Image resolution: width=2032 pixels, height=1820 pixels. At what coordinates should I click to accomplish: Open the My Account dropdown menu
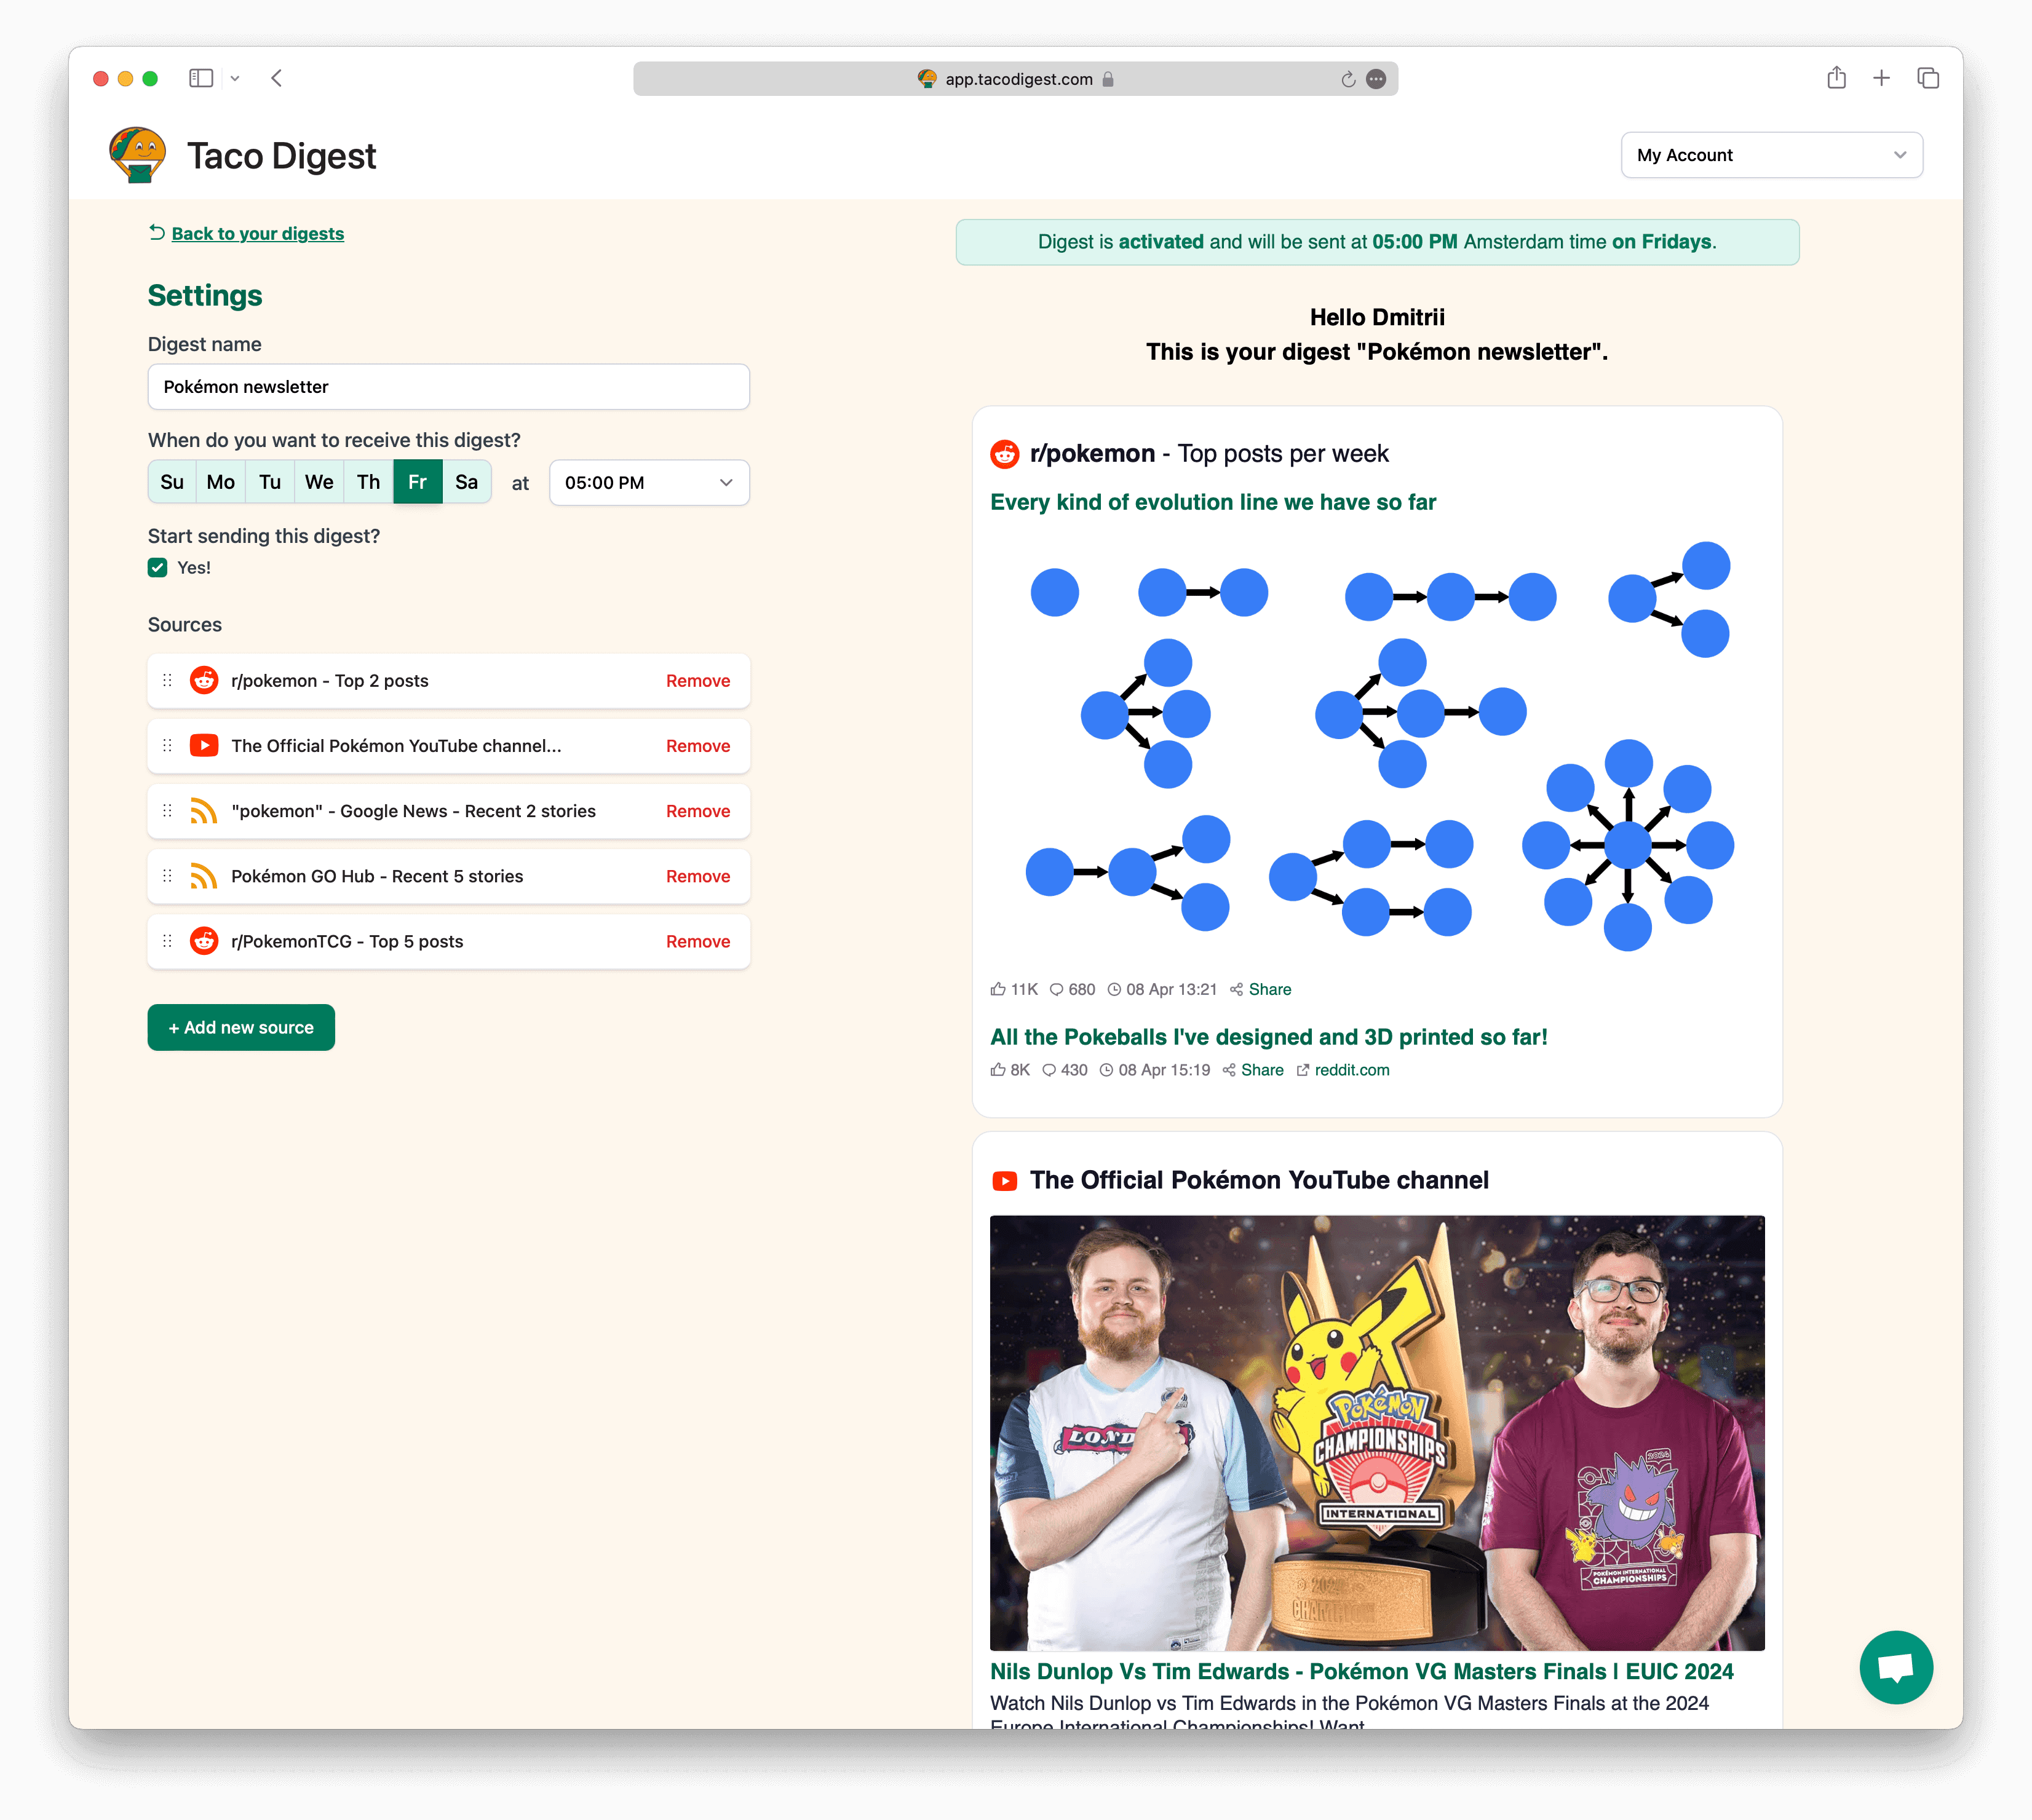1766,153
